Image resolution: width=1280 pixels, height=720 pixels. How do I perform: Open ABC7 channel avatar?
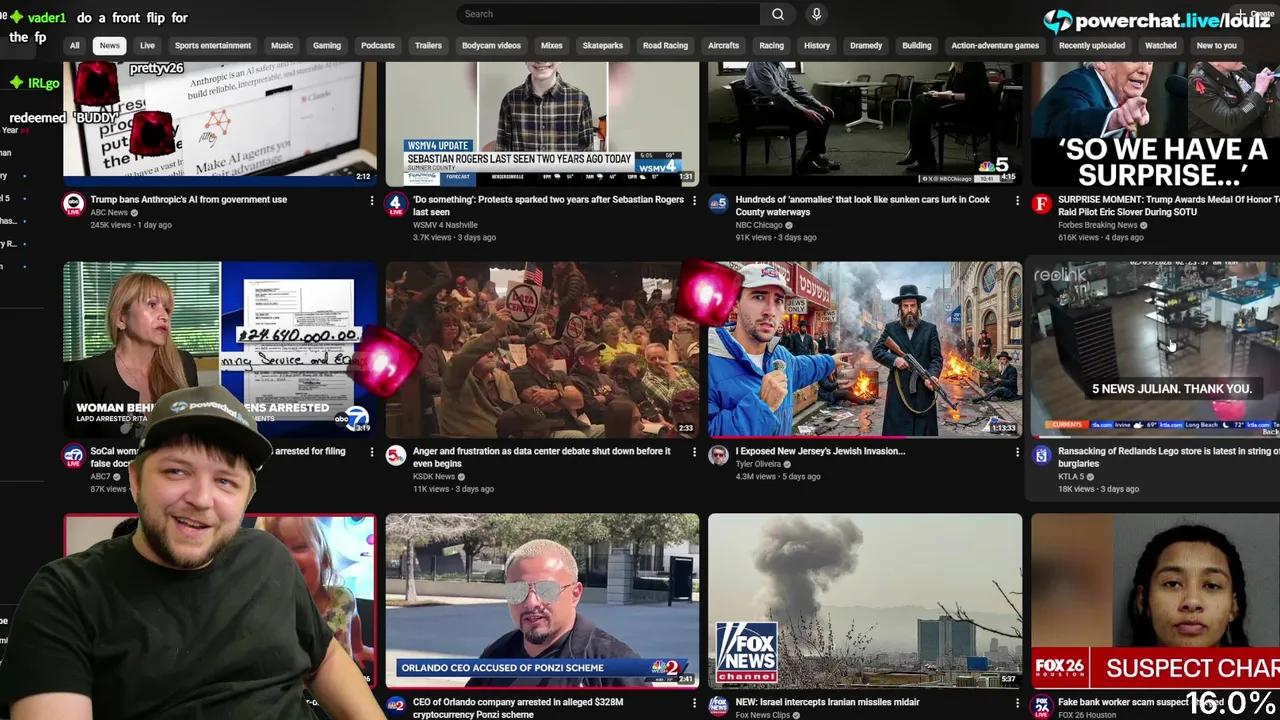point(73,456)
